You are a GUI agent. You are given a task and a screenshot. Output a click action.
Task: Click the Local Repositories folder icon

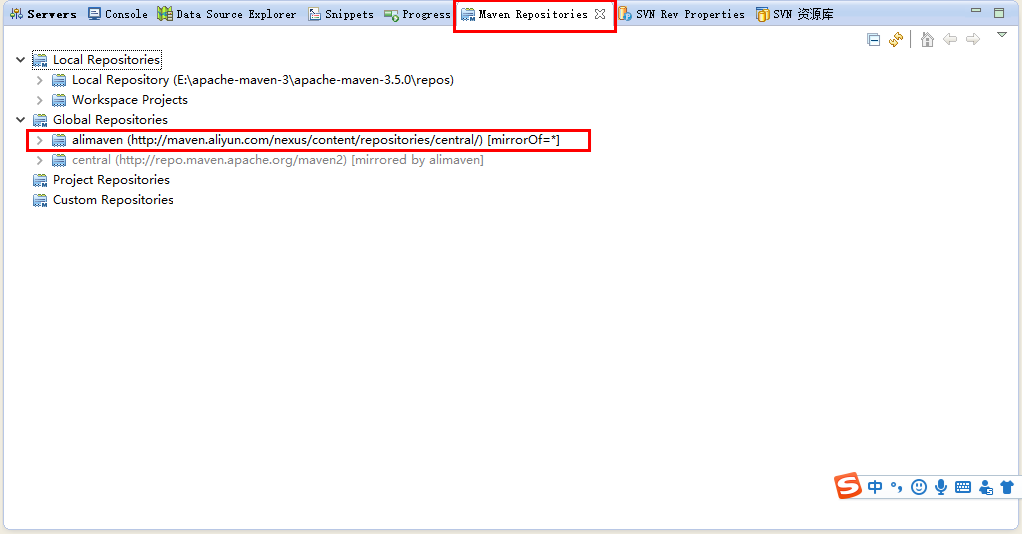[x=40, y=61]
